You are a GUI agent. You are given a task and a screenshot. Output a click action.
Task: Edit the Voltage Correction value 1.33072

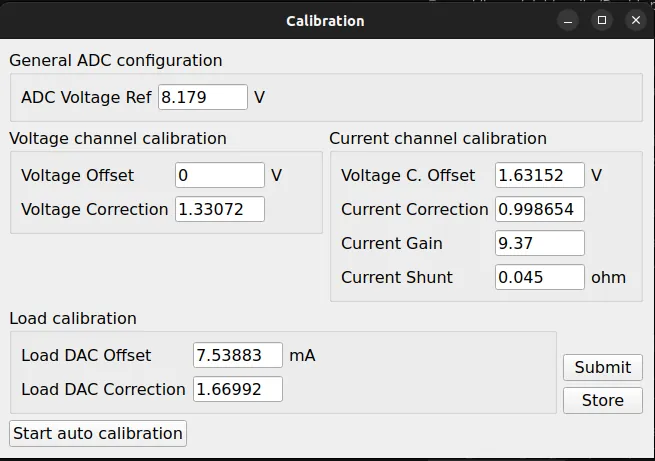pos(220,209)
